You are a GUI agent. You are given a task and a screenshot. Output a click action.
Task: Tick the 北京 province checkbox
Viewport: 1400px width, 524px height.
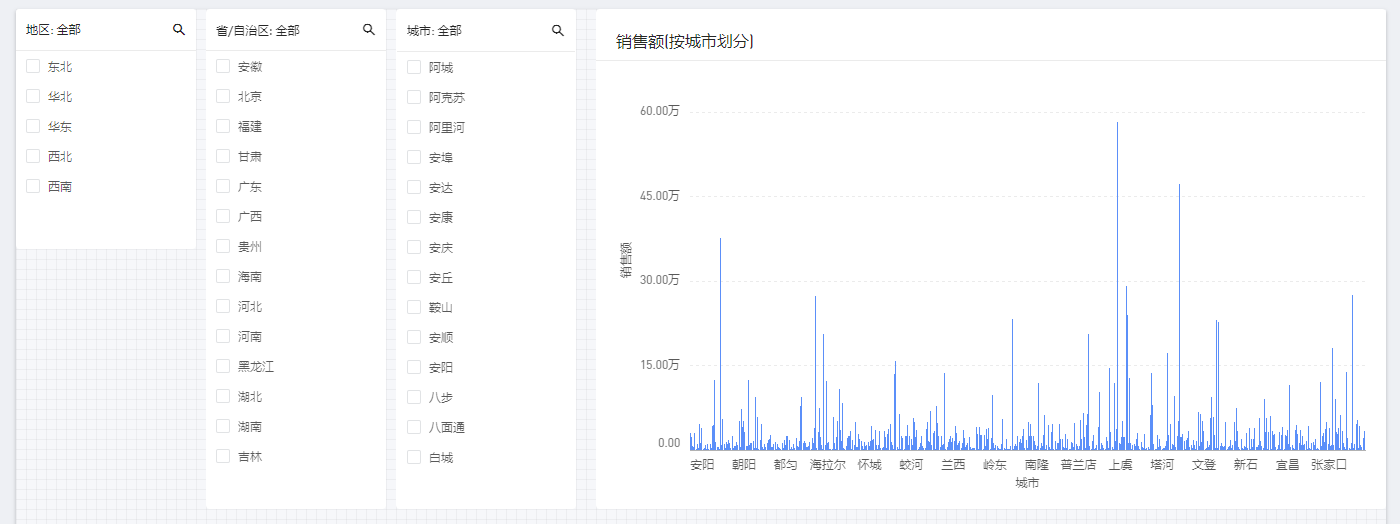[223, 97]
